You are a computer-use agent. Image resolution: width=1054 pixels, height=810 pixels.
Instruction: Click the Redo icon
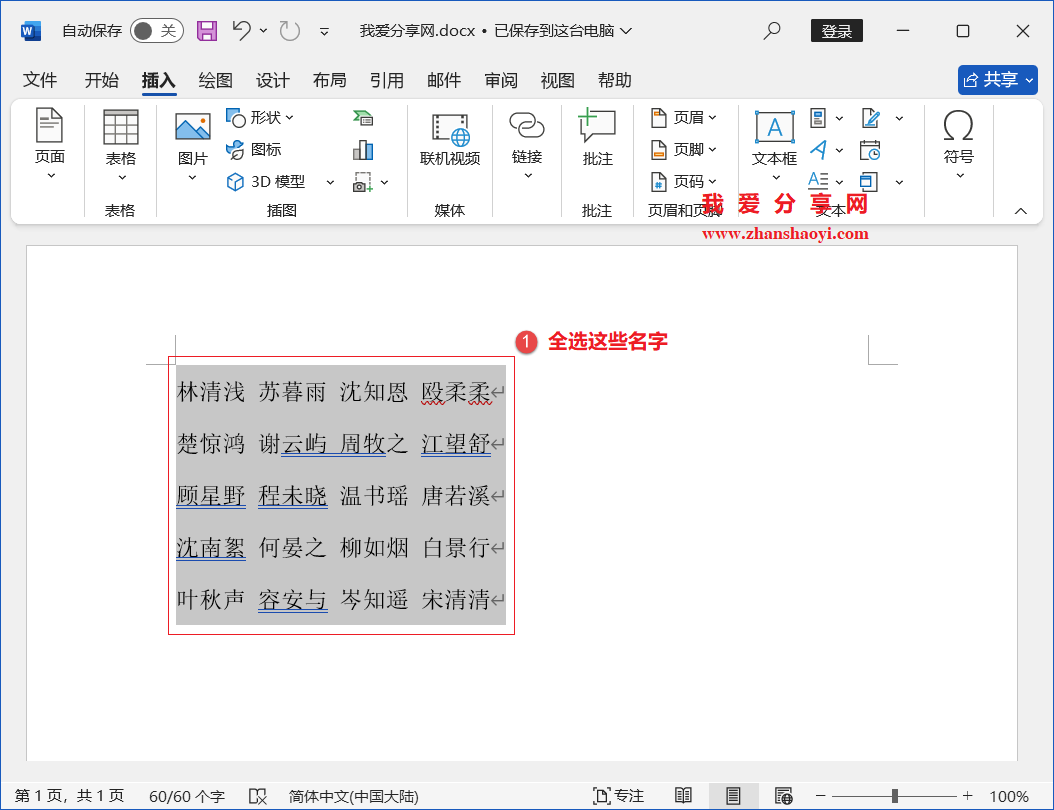[x=290, y=31]
